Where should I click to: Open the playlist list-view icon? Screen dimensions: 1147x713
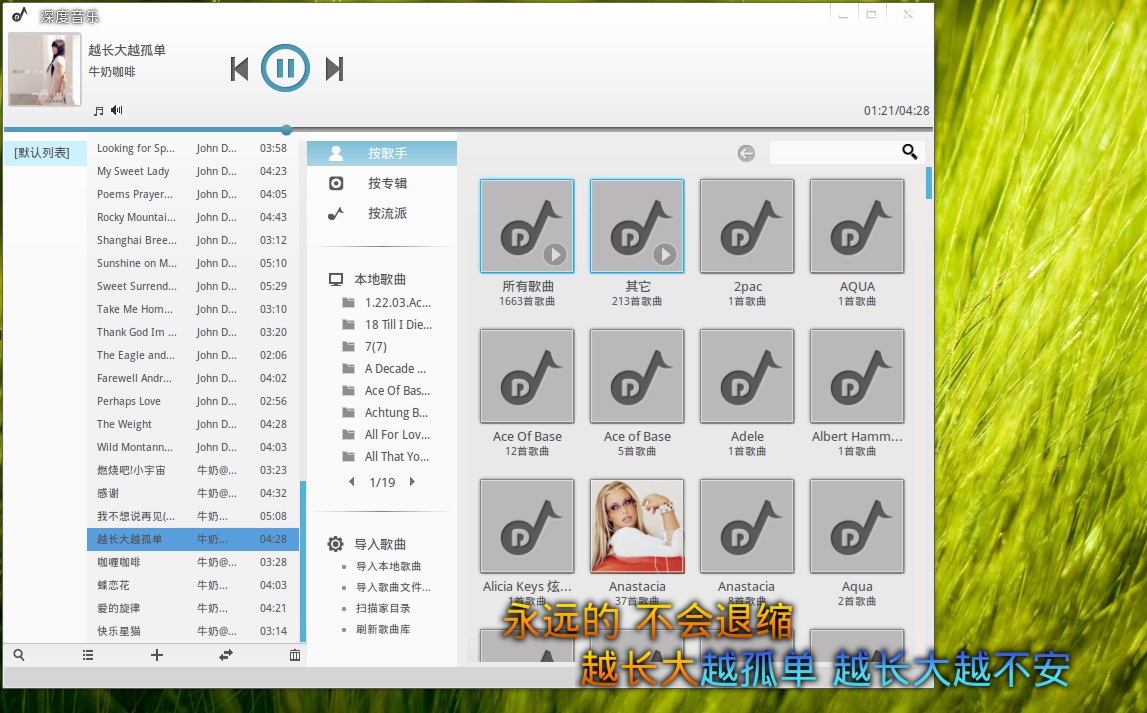(88, 654)
